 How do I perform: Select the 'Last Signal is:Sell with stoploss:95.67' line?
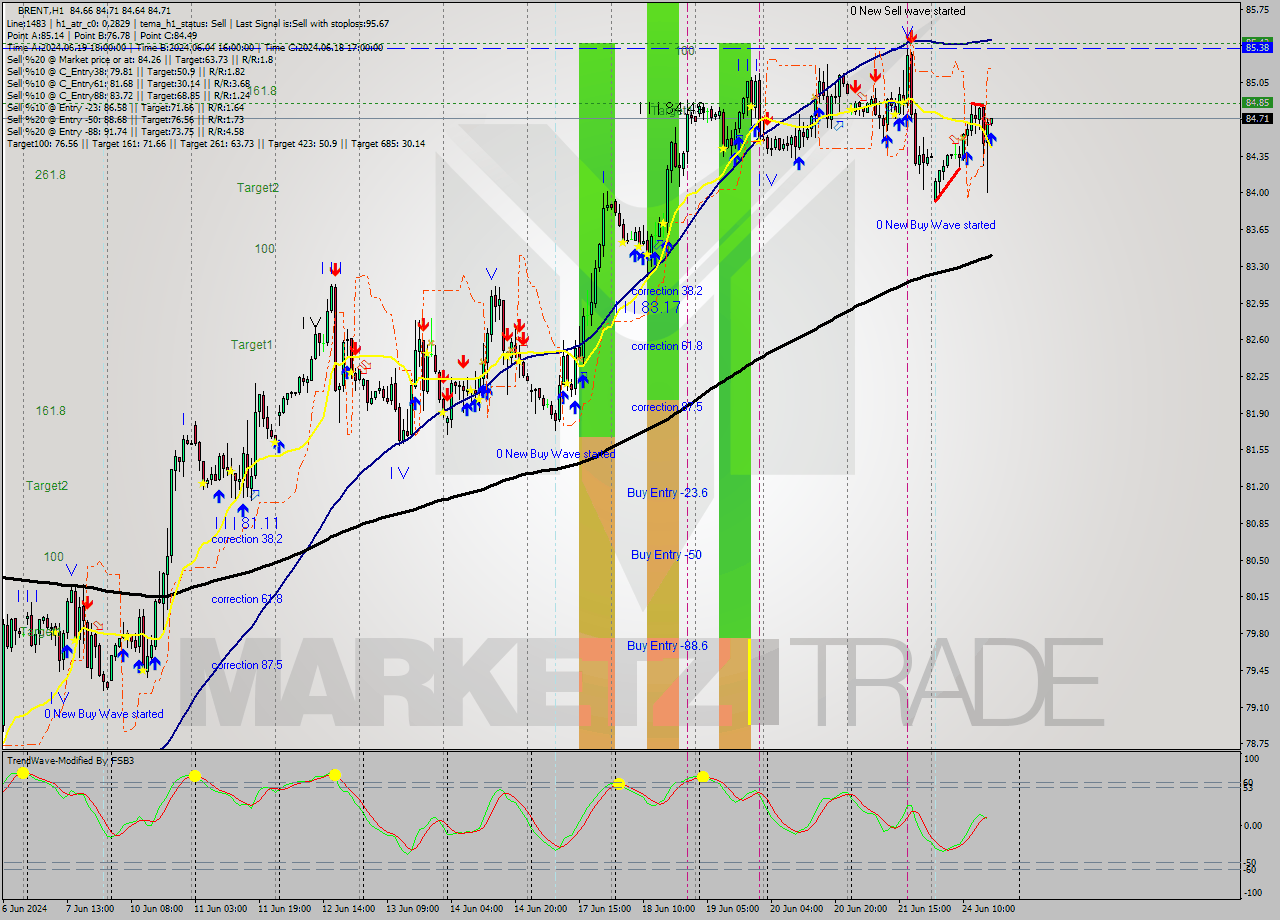[311, 23]
